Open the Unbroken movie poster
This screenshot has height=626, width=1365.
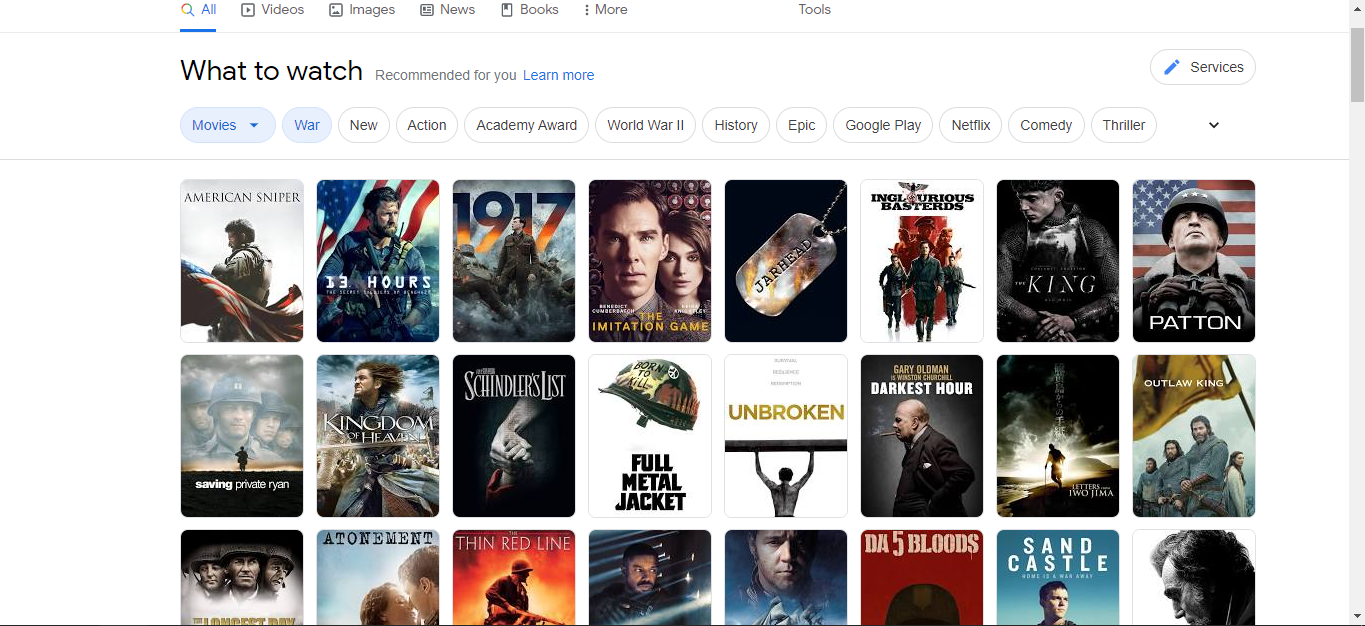[x=786, y=436]
